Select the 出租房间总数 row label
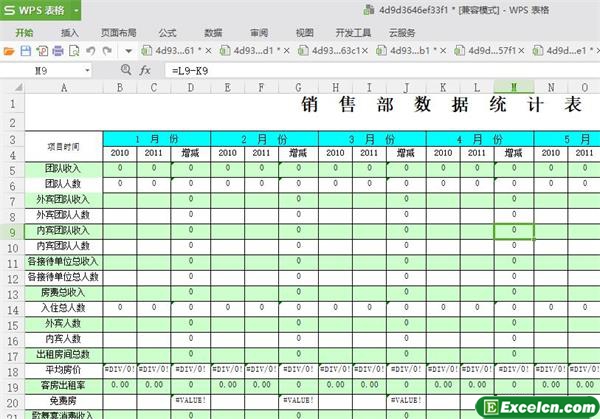 click(63, 354)
